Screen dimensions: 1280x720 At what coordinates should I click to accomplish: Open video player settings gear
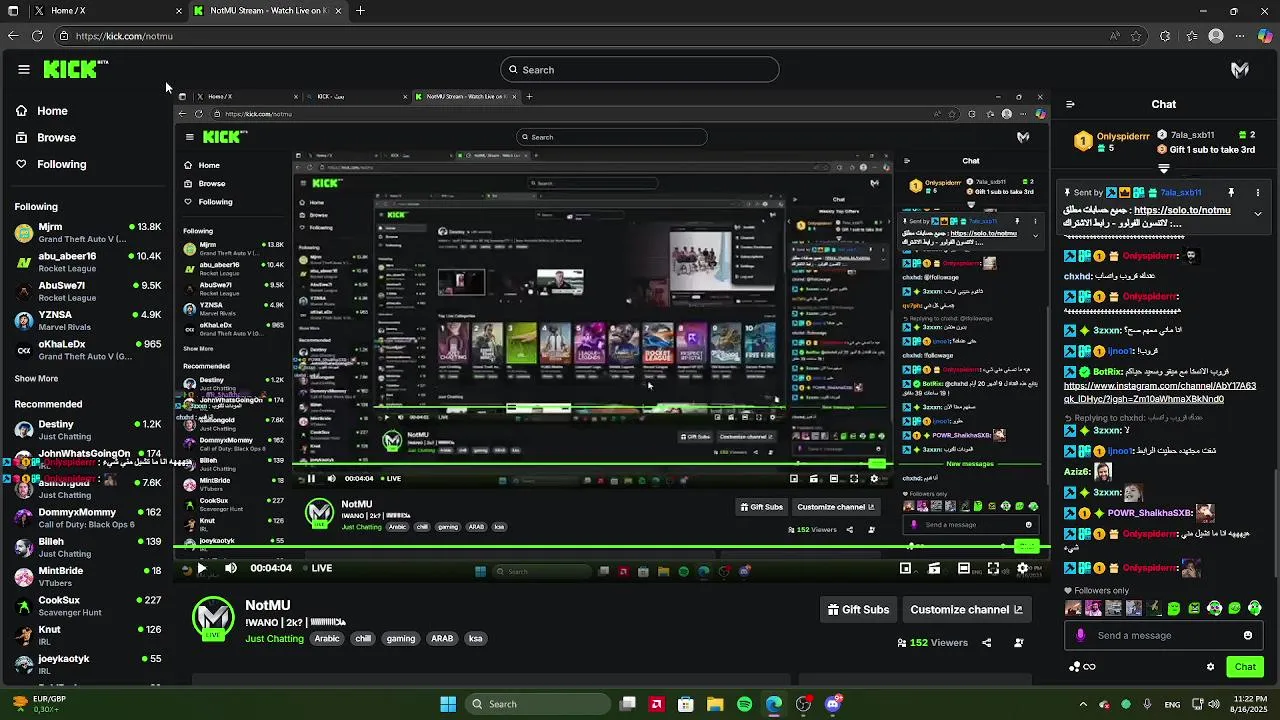coord(1022,568)
